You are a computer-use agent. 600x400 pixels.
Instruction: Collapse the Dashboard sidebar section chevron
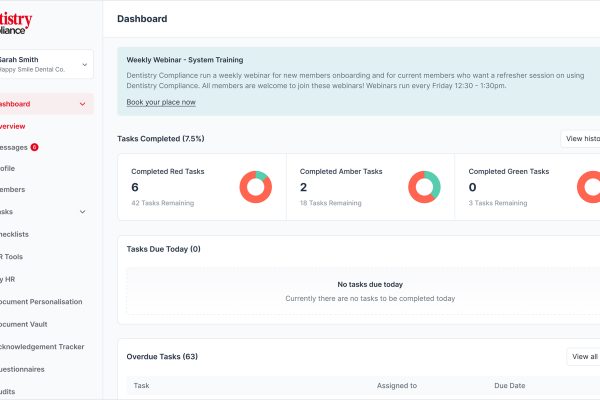point(82,104)
